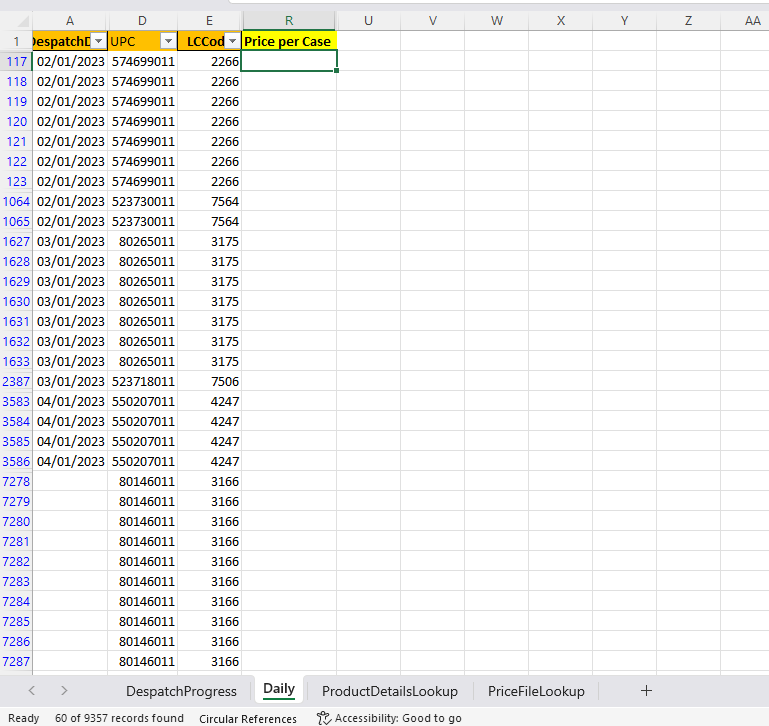Open the ProductDetailsLookup sheet tab
Viewport: 769px width, 726px height.
tap(389, 691)
